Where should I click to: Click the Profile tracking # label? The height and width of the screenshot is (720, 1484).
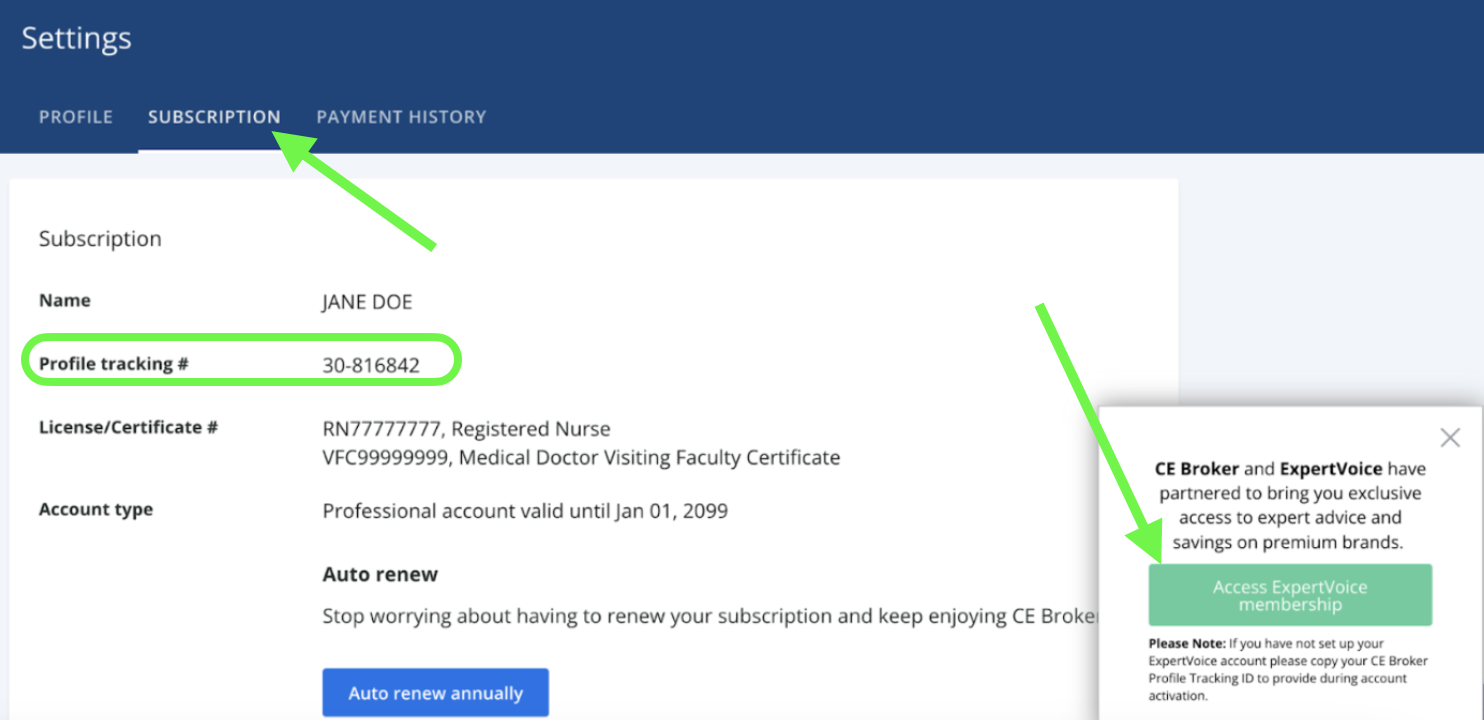(x=114, y=364)
